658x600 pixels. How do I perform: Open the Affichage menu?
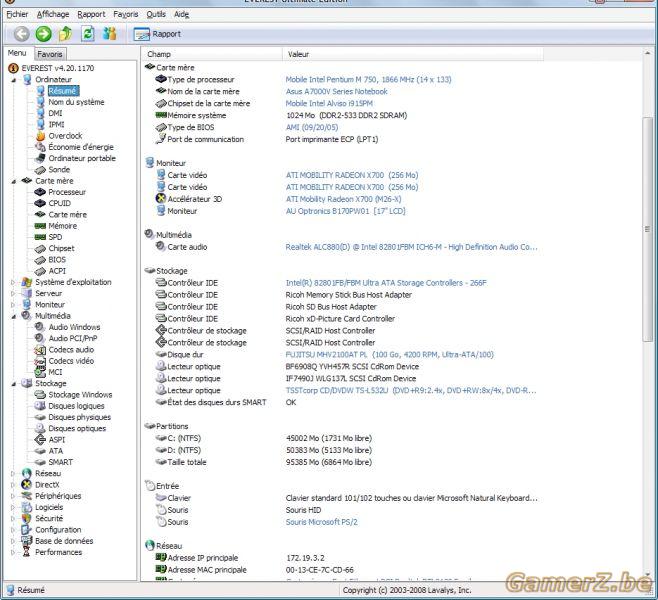point(53,14)
